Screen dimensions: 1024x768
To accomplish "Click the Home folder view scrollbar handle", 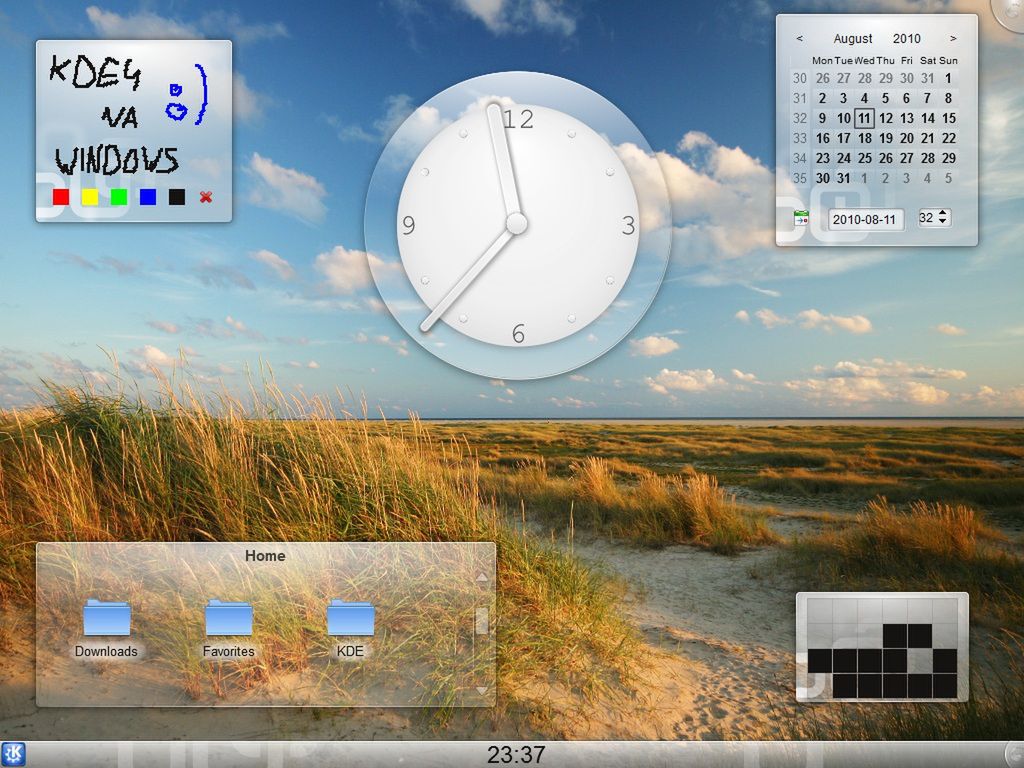I will click(481, 621).
